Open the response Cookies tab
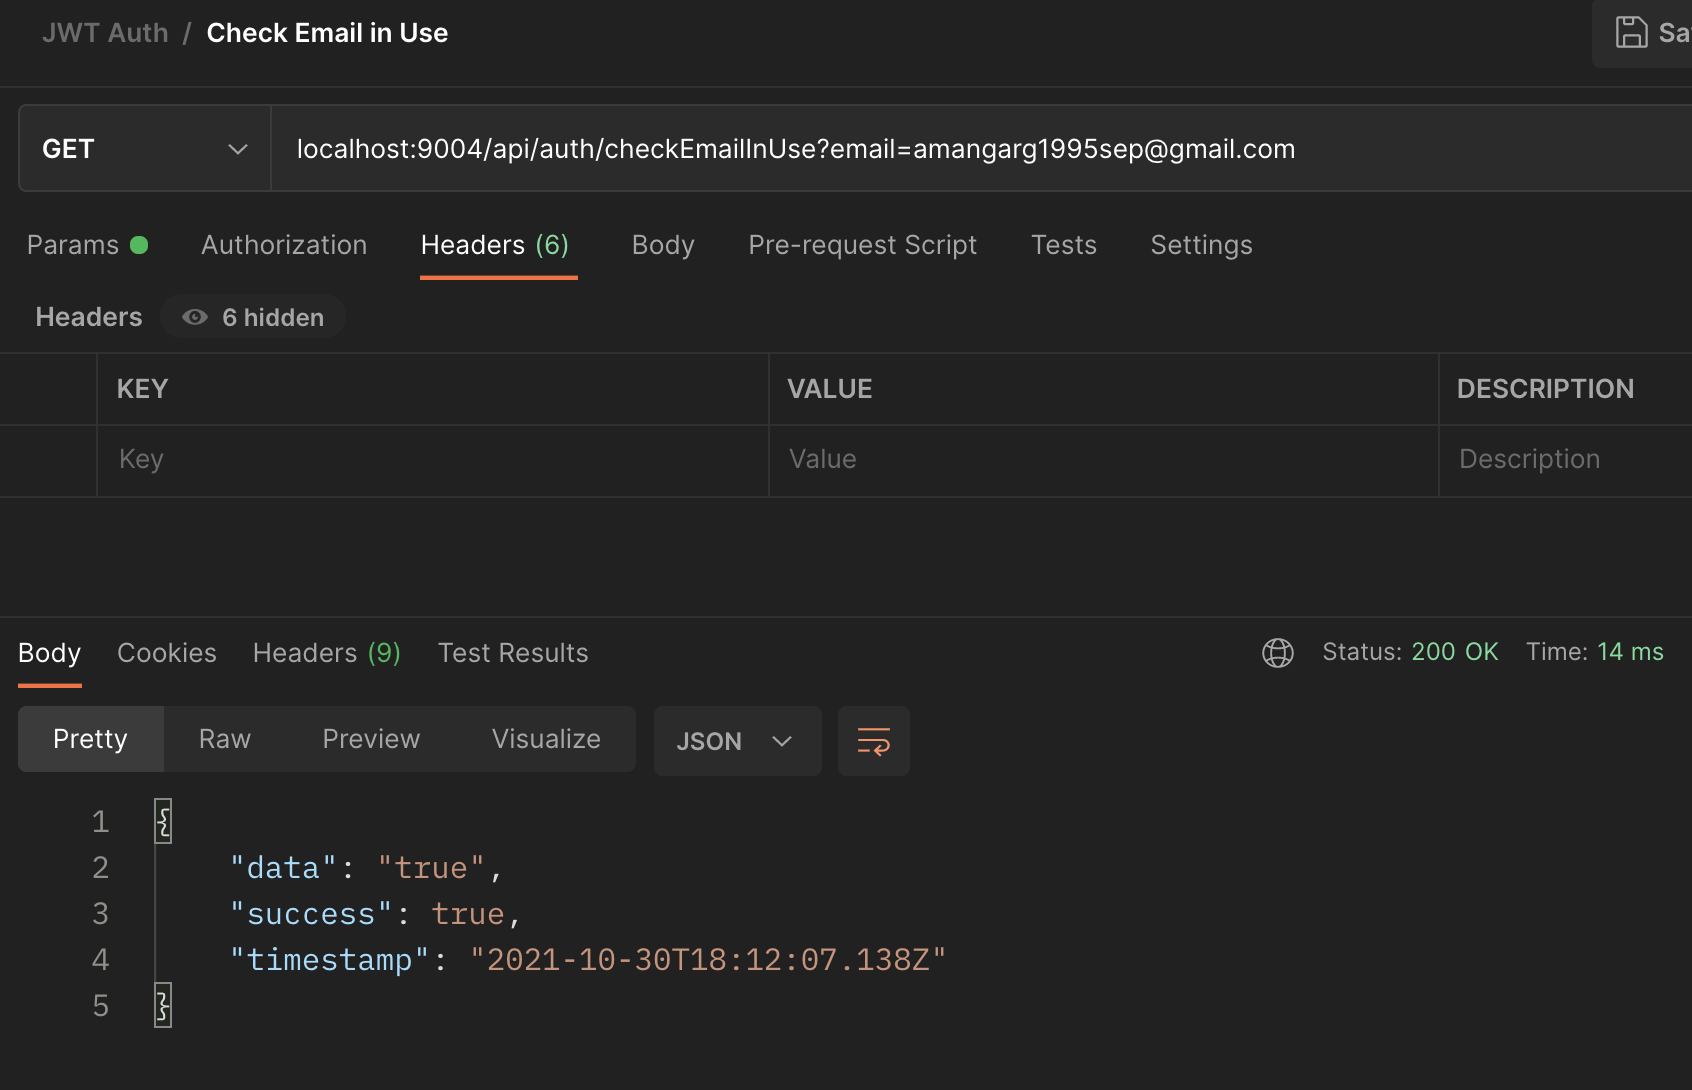The height and width of the screenshot is (1090, 1692). coord(167,653)
